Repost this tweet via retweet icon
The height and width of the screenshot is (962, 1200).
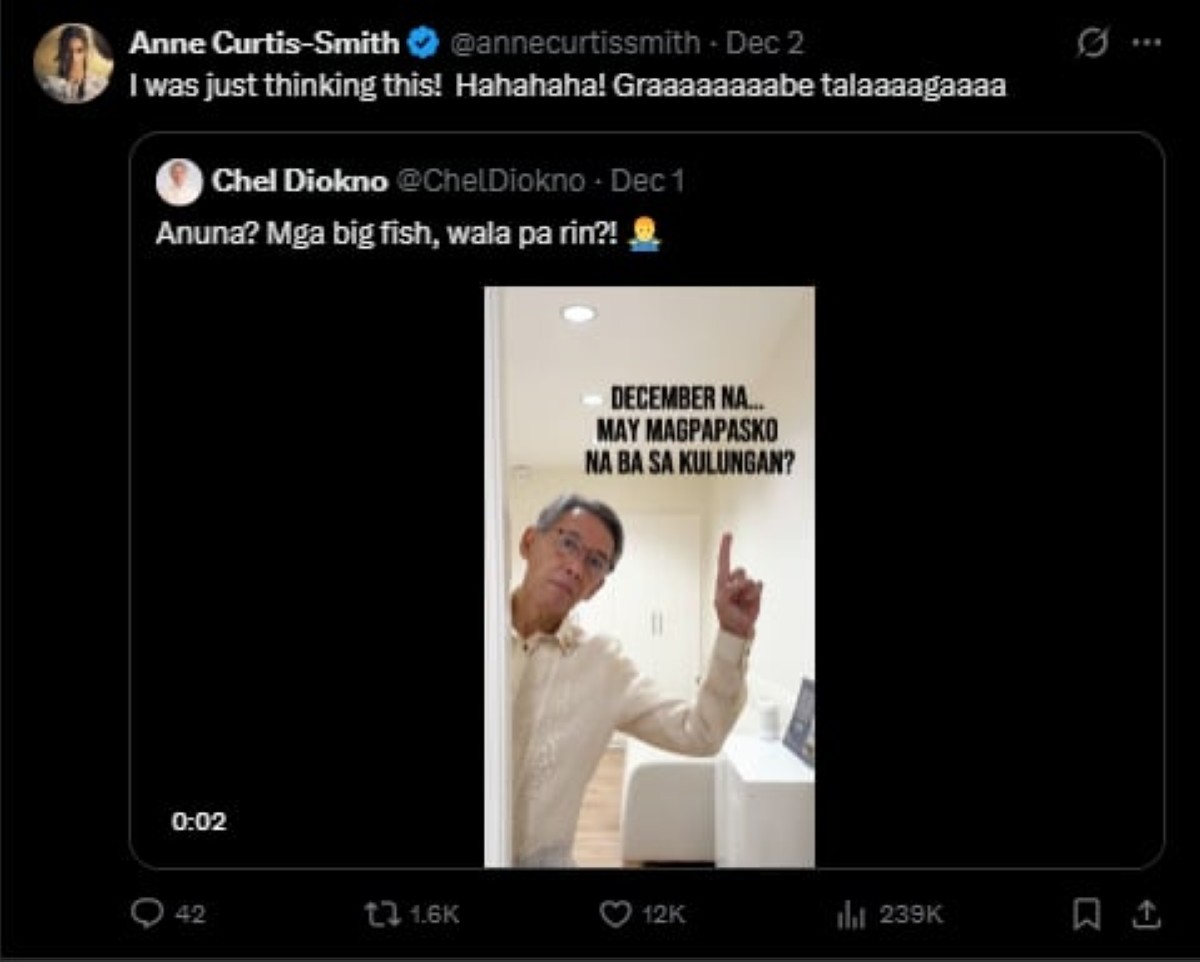(x=380, y=914)
